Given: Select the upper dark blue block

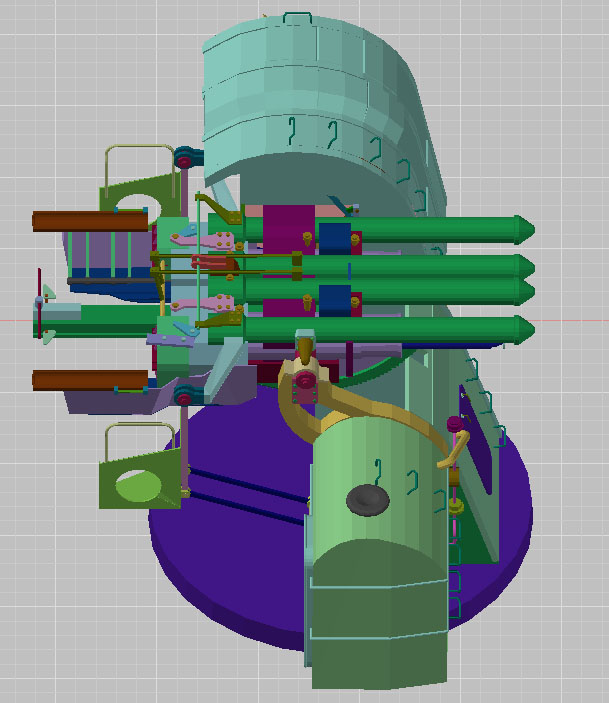Looking at the screenshot, I should tap(335, 239).
